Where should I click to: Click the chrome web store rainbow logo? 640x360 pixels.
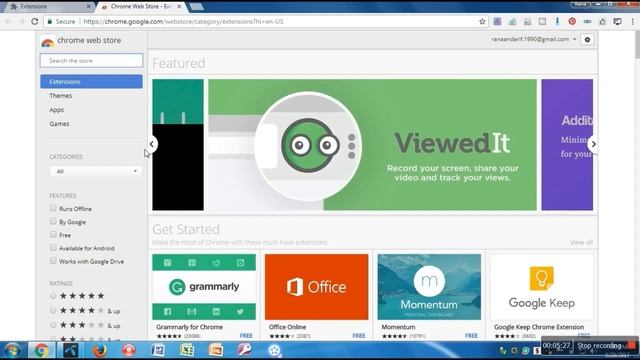47,42
